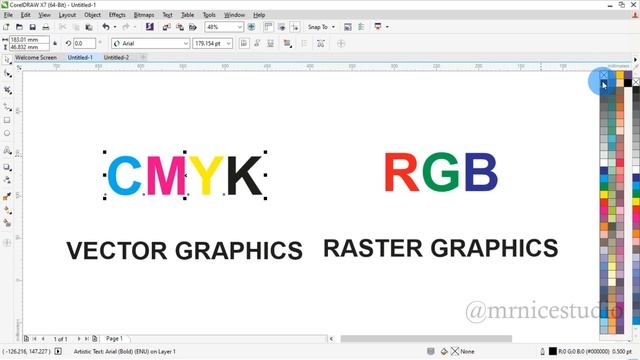Create a new document with the New icon

(6, 27)
